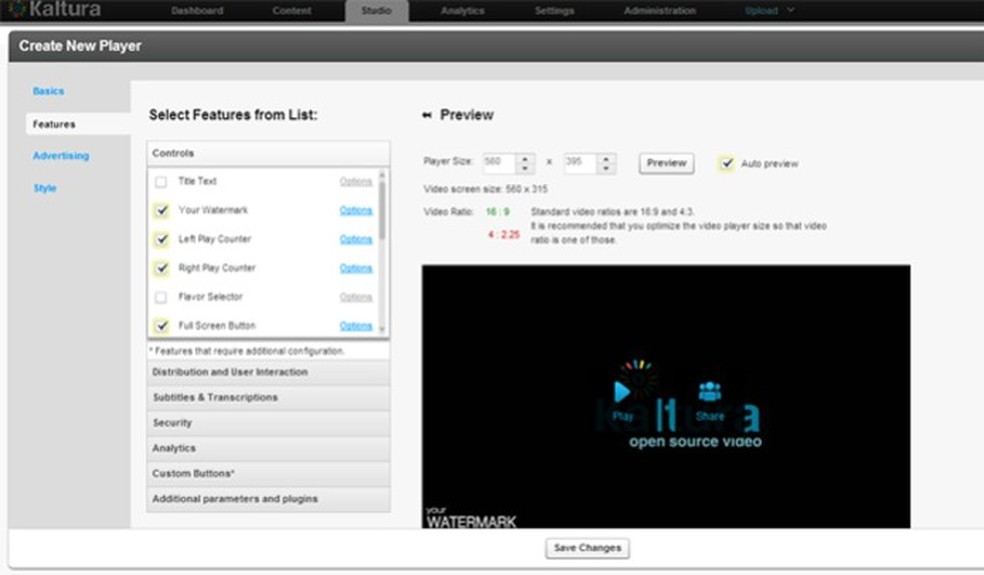The width and height of the screenshot is (984, 575).
Task: Expand the Security section
Action: (268, 423)
